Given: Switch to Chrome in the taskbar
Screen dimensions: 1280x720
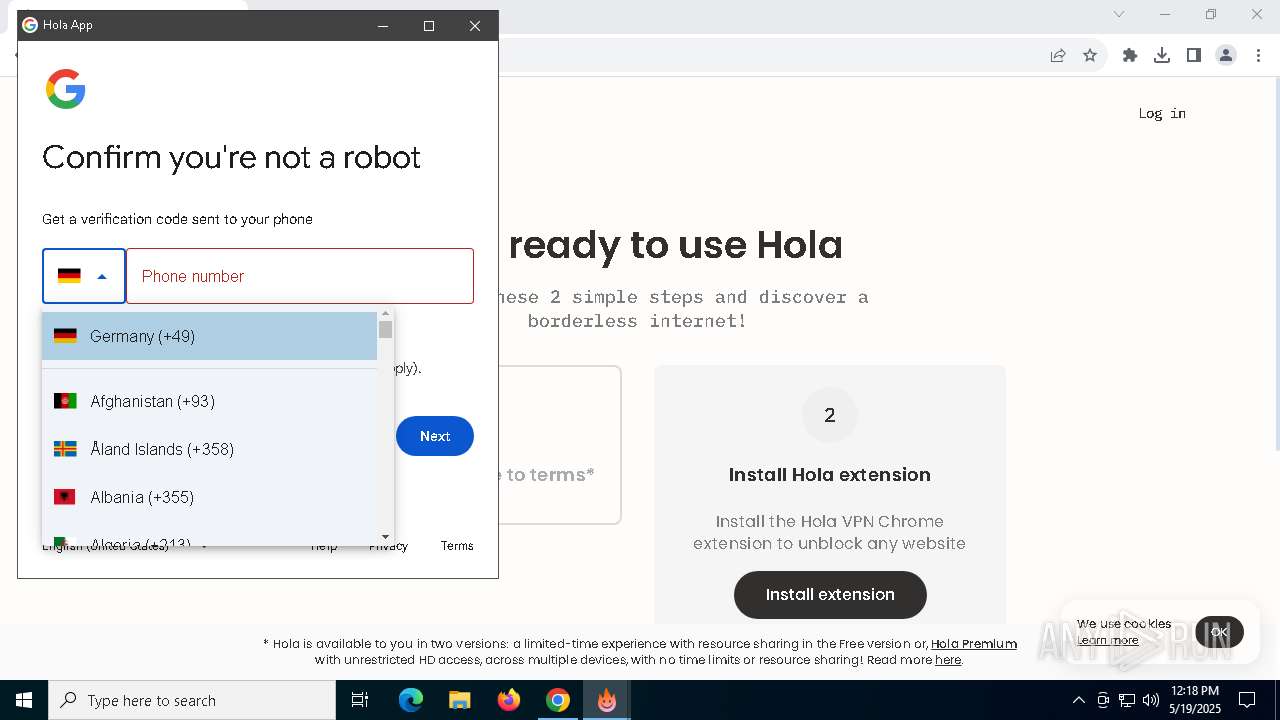Looking at the screenshot, I should [558, 700].
